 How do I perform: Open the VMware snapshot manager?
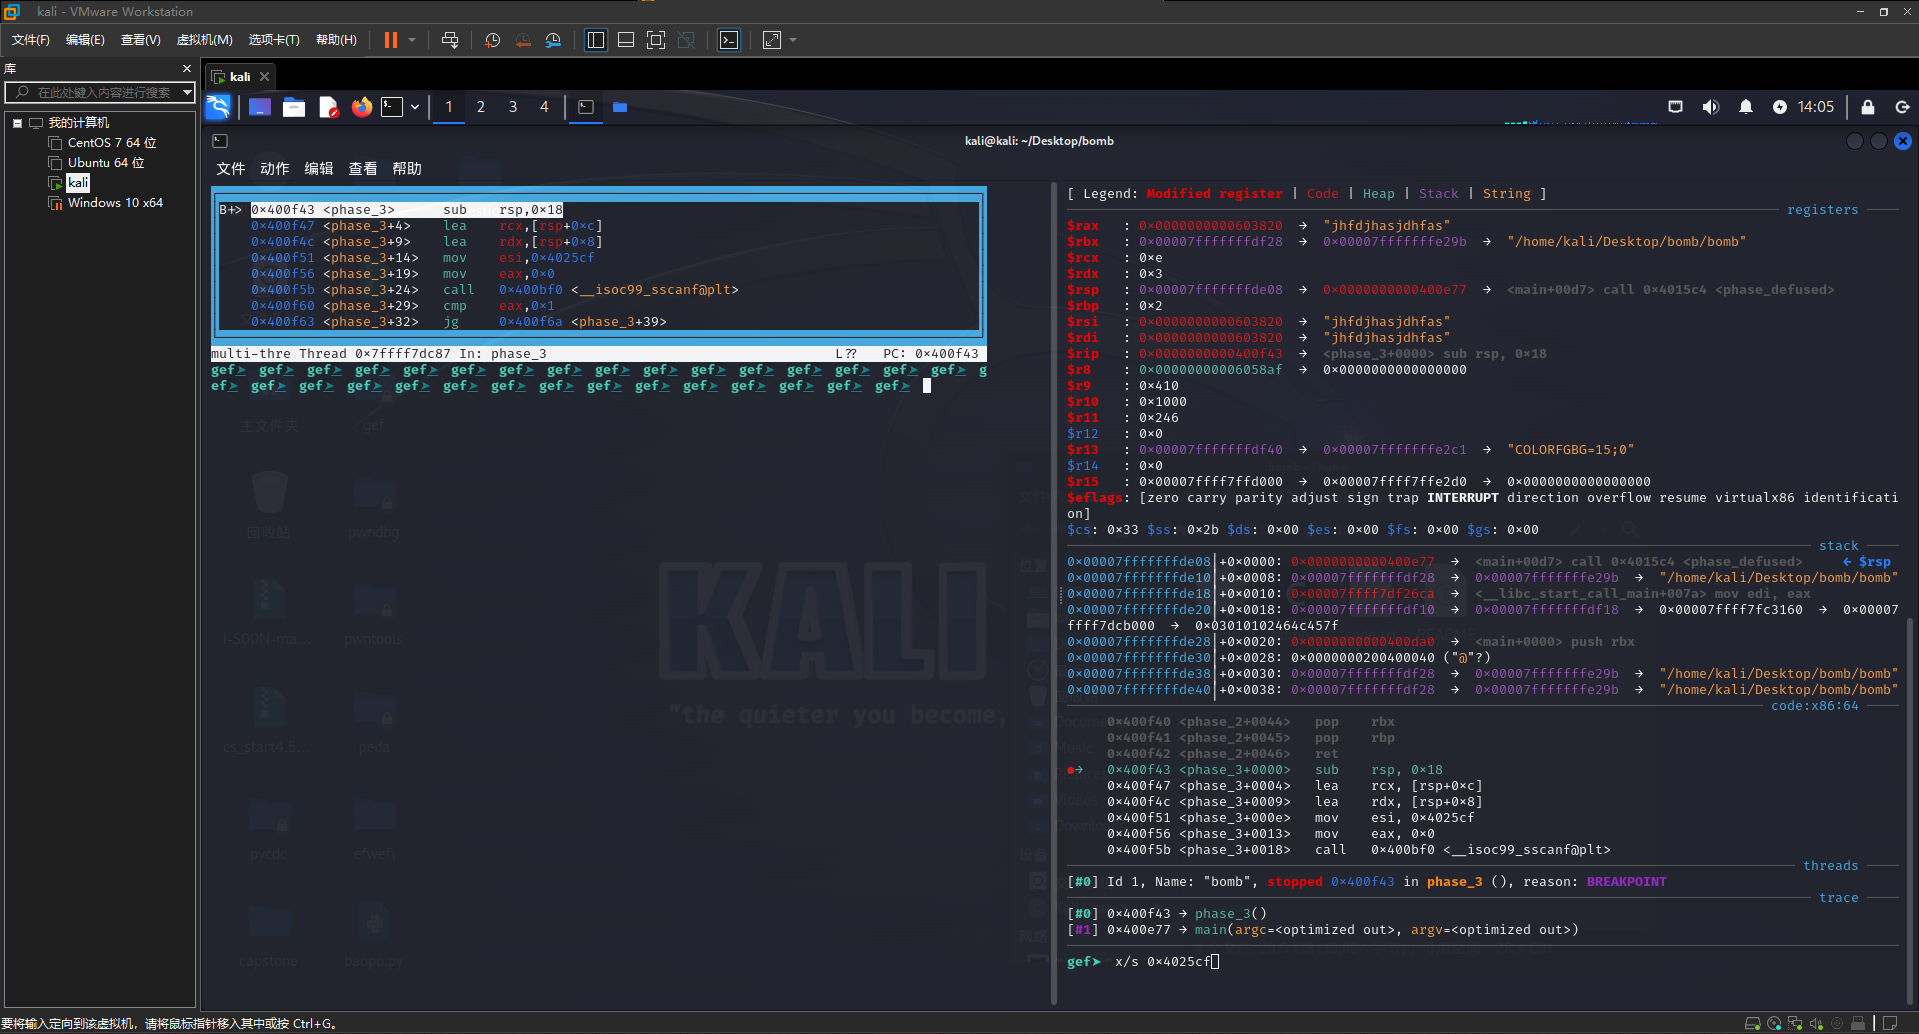553,40
